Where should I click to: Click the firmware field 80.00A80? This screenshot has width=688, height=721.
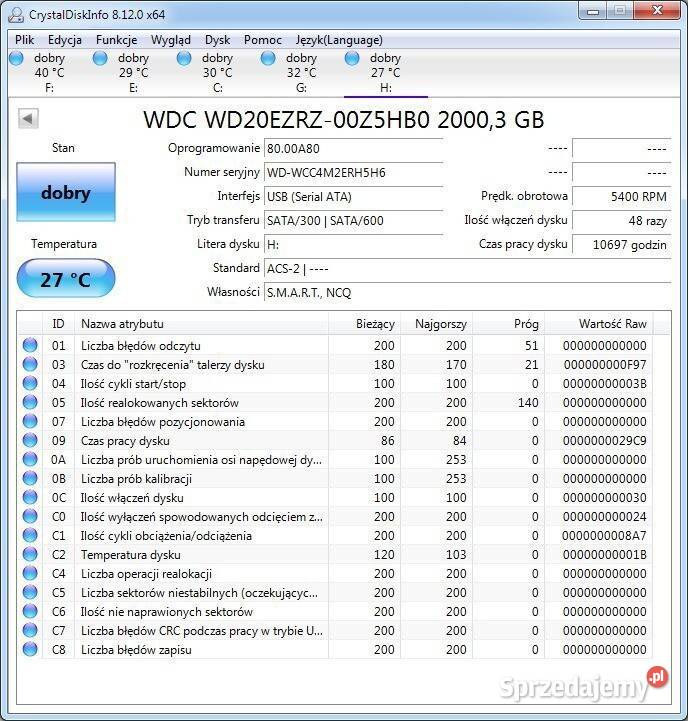[x=354, y=149]
